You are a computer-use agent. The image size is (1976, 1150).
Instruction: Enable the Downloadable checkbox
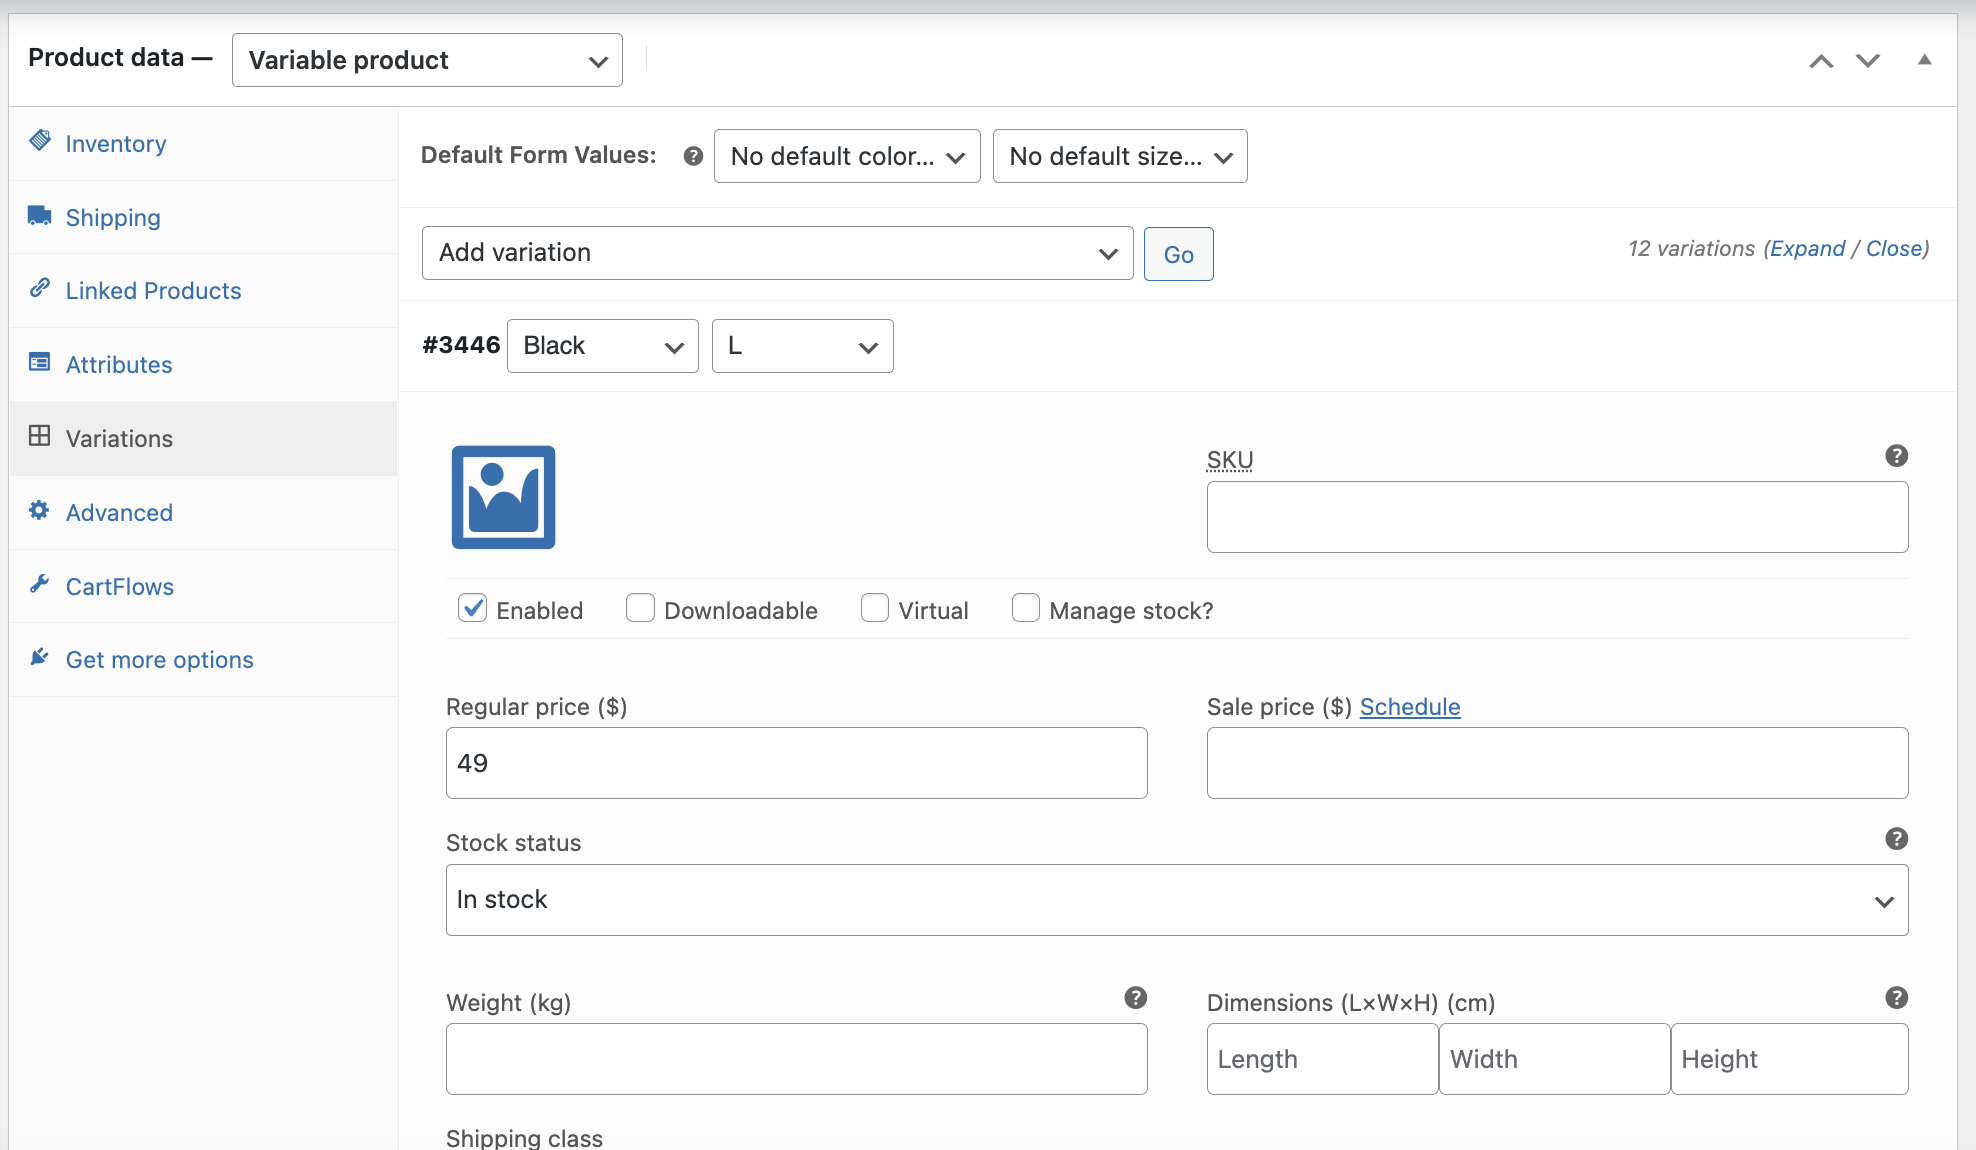(x=640, y=608)
